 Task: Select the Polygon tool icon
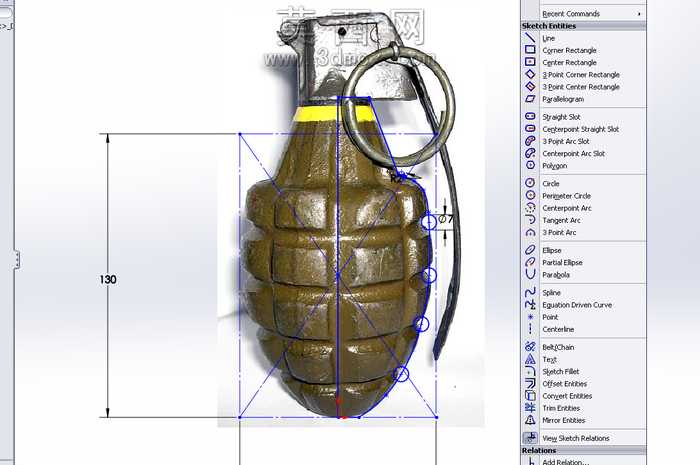pyautogui.click(x=530, y=165)
